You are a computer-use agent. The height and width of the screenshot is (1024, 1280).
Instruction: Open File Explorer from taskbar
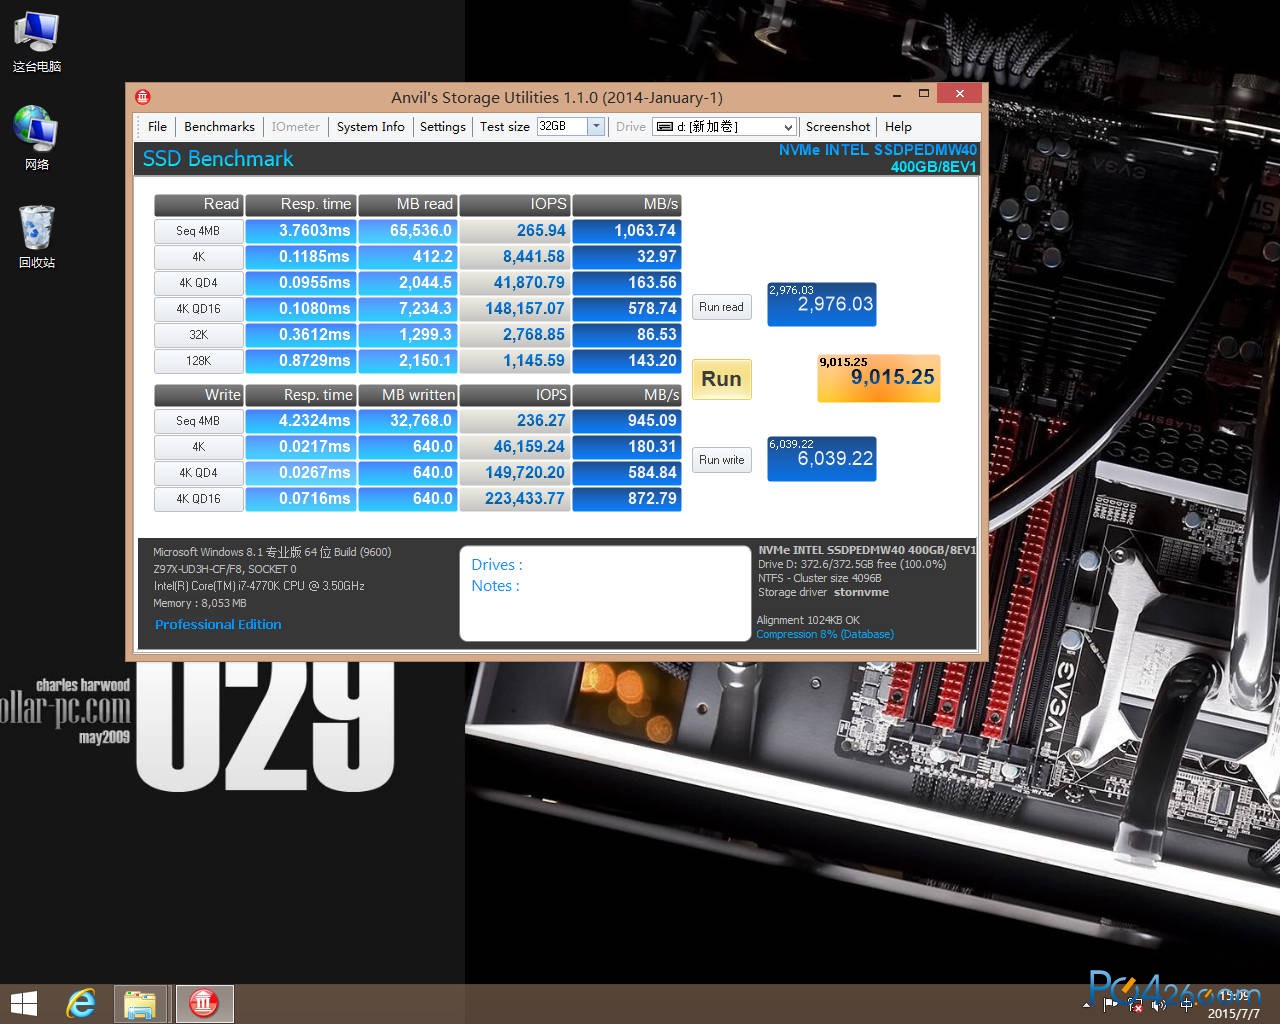coord(140,1004)
